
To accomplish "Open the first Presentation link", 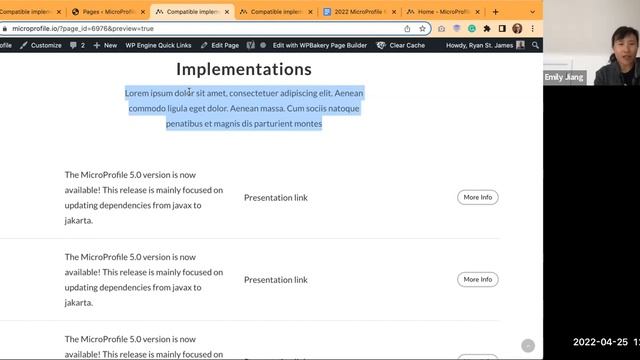I will (276, 198).
